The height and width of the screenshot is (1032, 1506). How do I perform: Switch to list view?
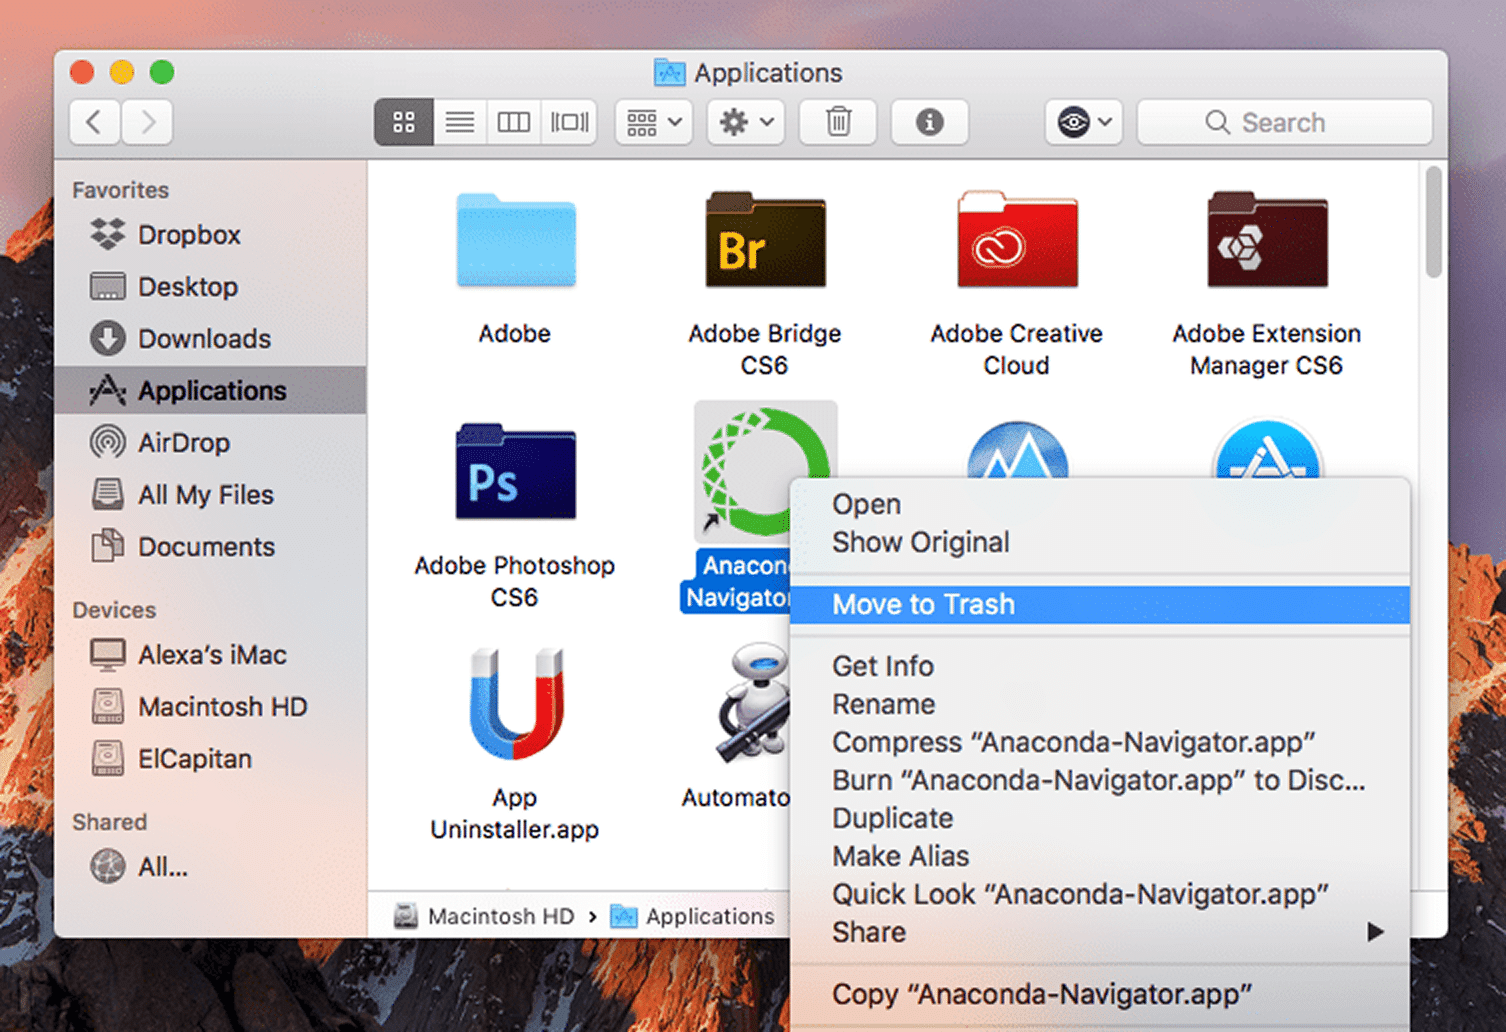tap(459, 122)
